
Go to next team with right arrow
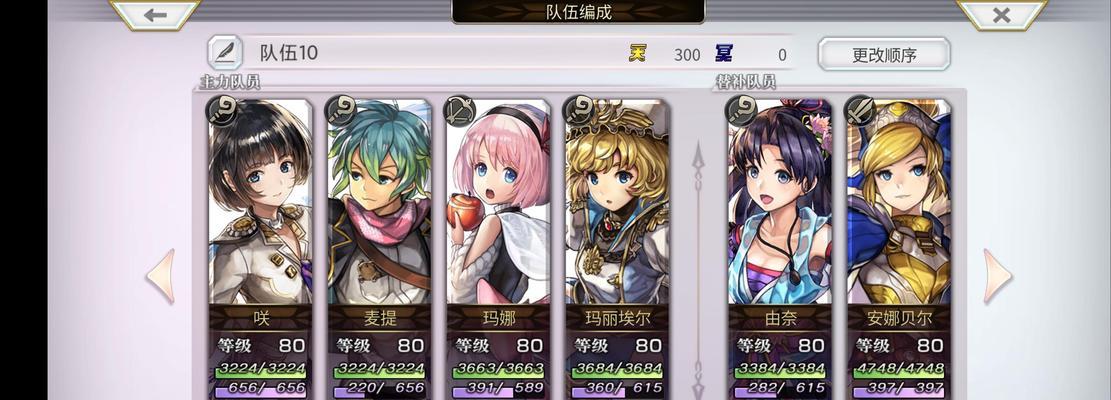[997, 277]
